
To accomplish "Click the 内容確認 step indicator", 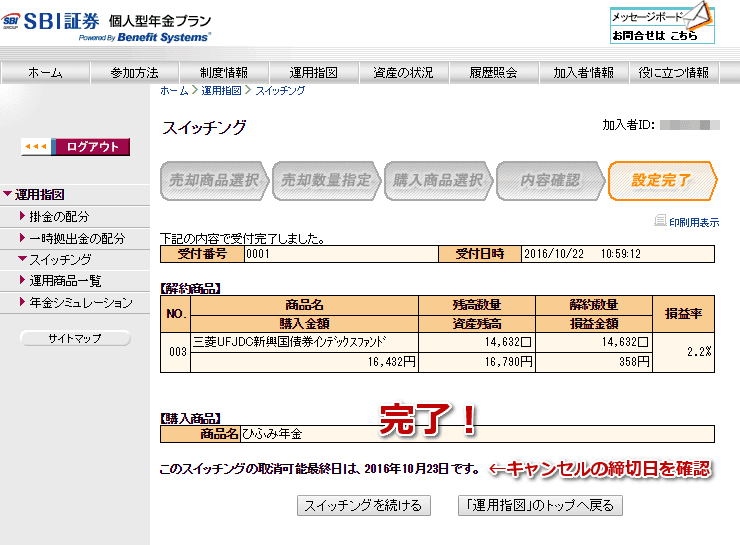I will [x=550, y=181].
